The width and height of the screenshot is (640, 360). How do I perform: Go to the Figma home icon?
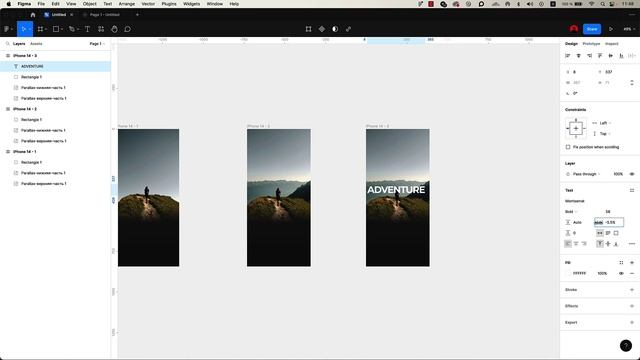click(33, 15)
